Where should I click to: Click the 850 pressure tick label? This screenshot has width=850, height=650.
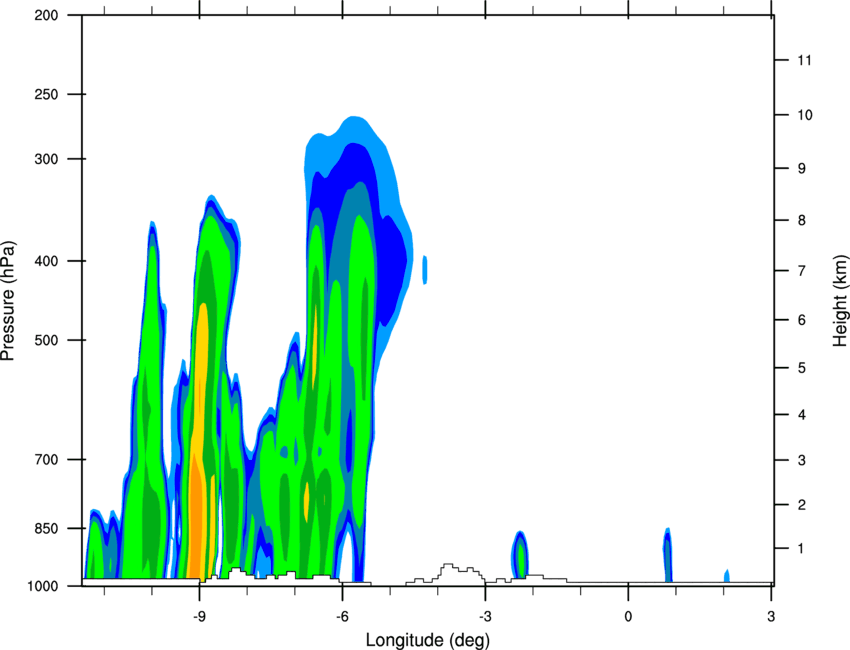point(46,528)
